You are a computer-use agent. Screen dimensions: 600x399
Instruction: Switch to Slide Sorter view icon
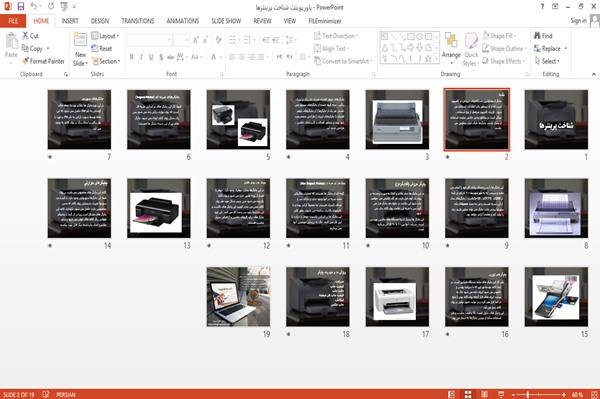pyautogui.click(x=468, y=394)
